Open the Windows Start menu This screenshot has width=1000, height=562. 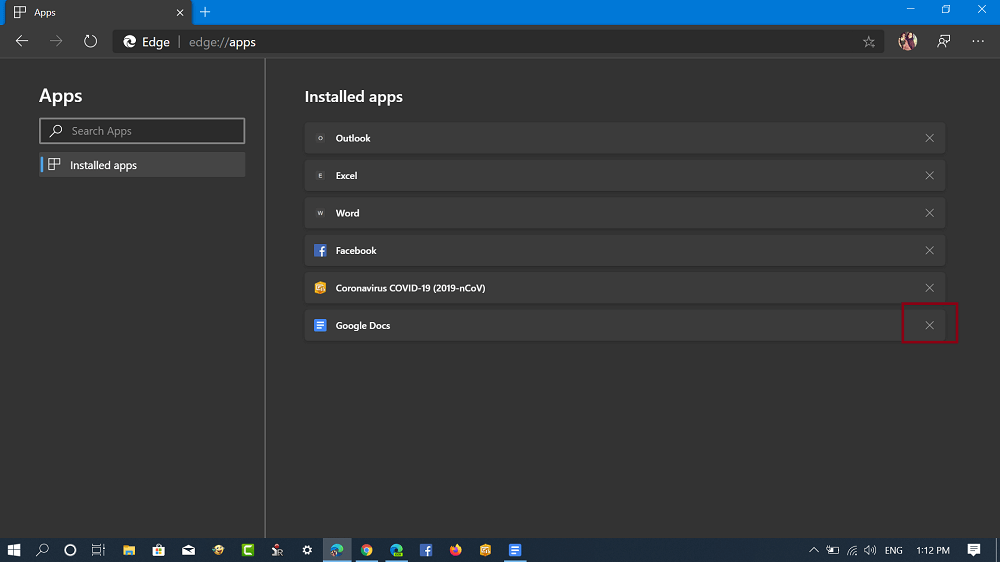pyautogui.click(x=13, y=550)
